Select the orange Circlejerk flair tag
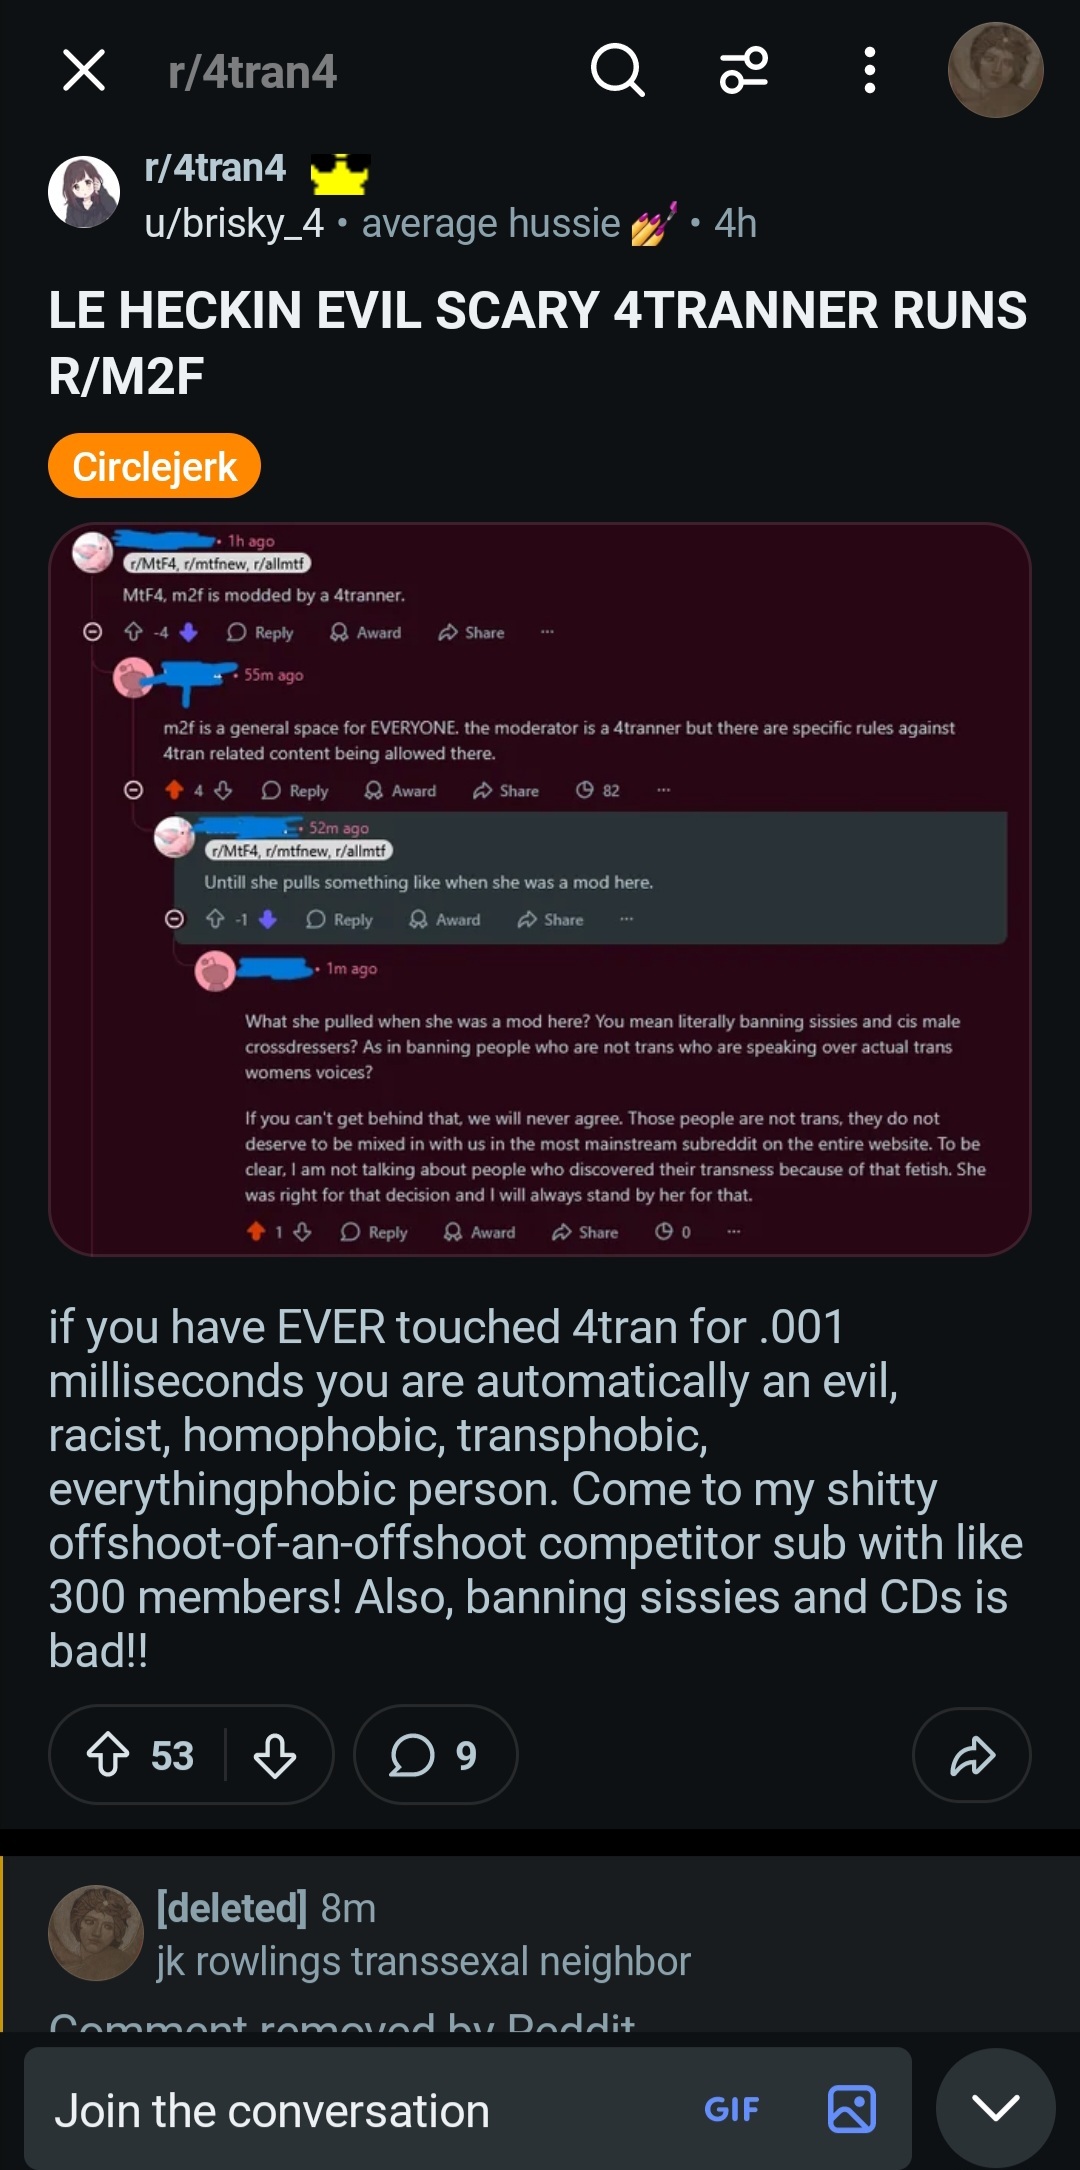The image size is (1080, 2170). coord(154,466)
